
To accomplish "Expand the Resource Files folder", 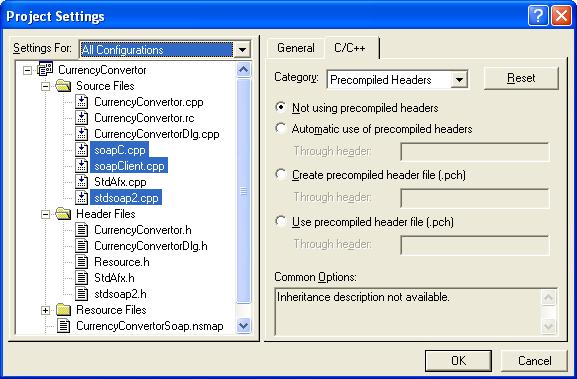I will tap(45, 310).
